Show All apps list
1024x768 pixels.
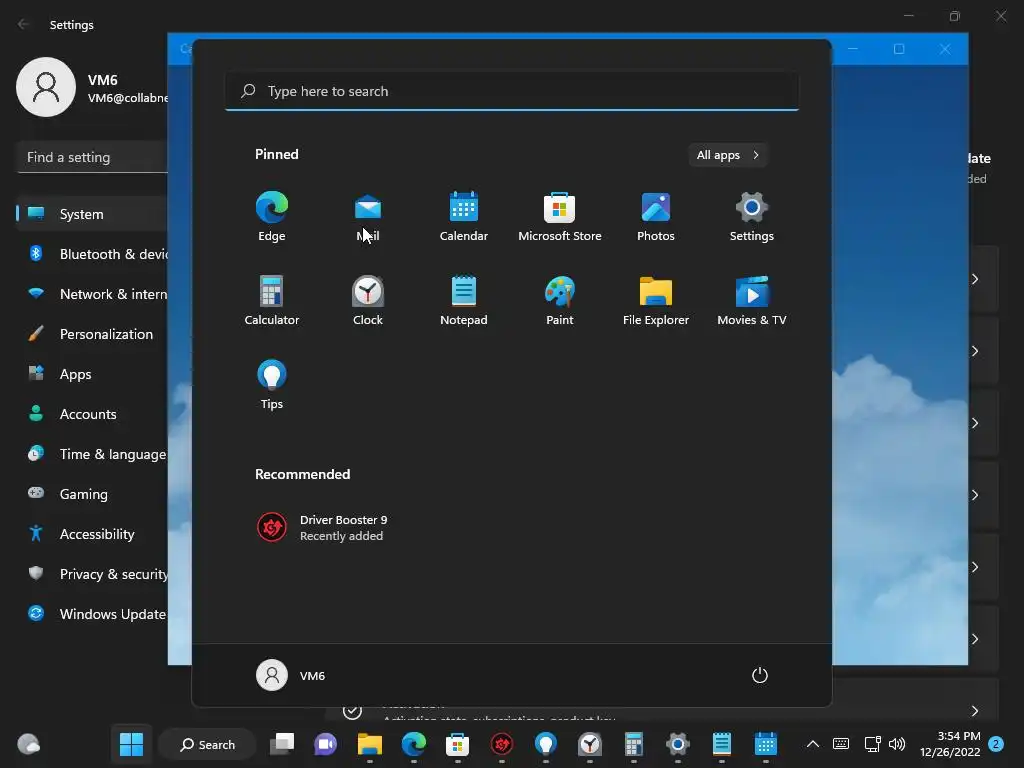click(728, 155)
